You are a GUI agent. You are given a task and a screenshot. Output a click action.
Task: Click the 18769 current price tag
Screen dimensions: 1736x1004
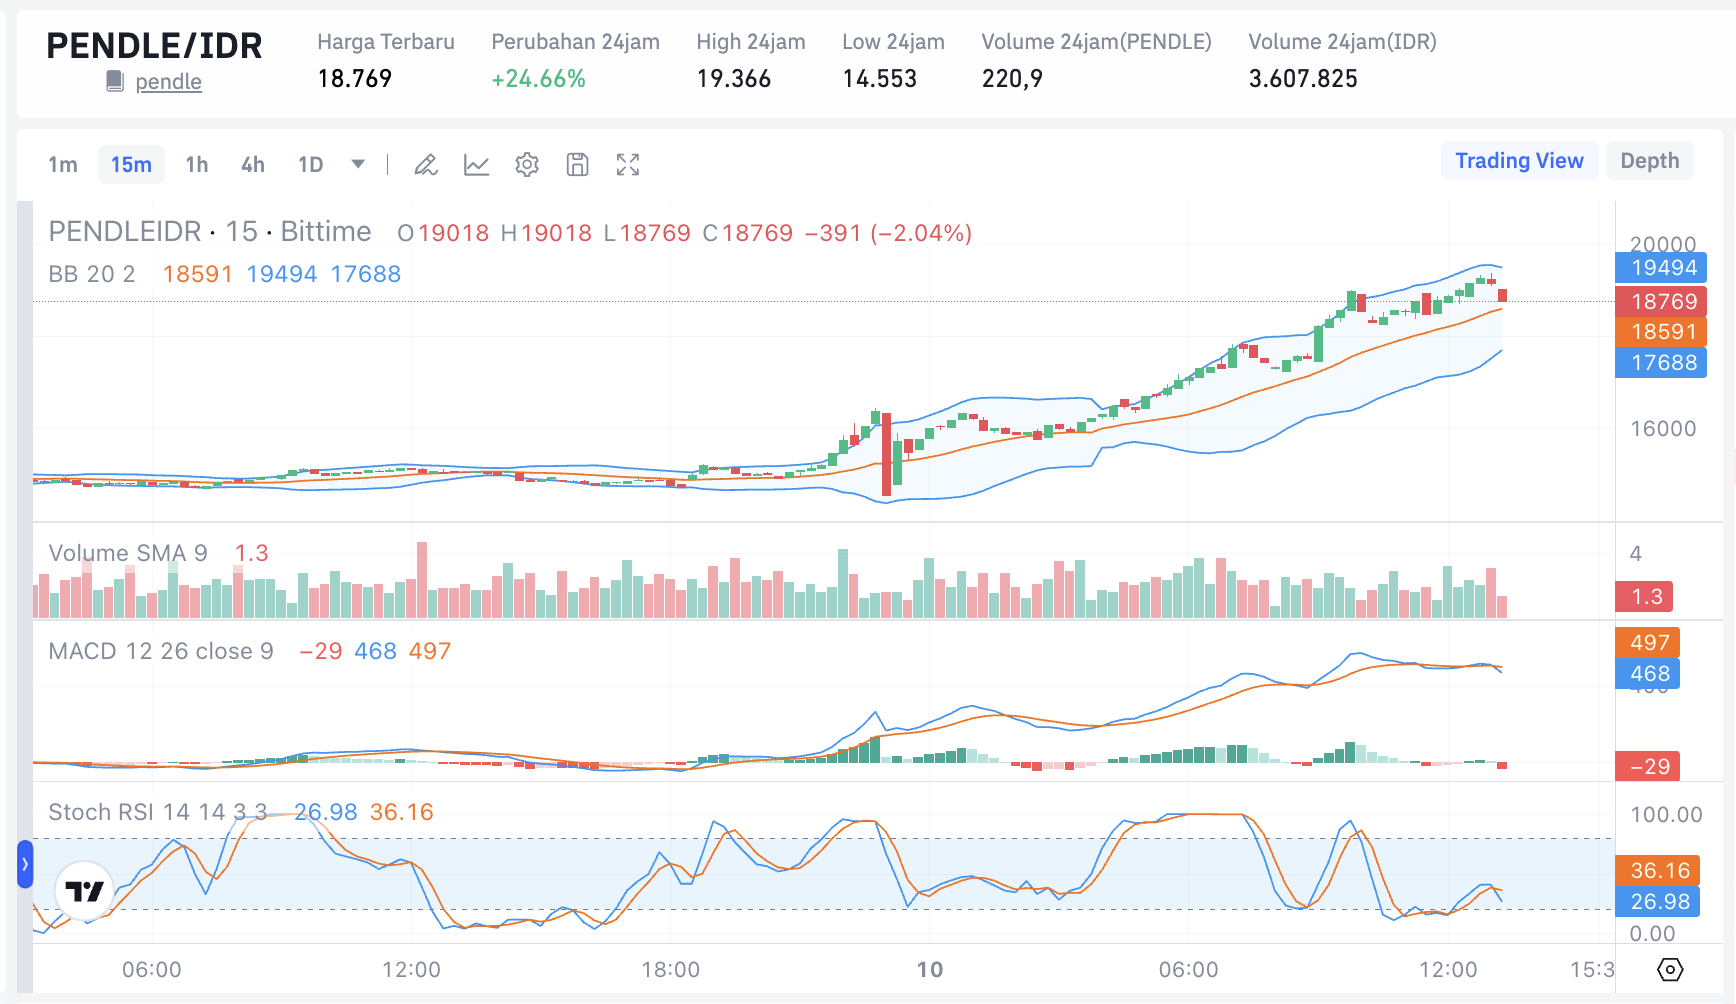click(x=1661, y=301)
